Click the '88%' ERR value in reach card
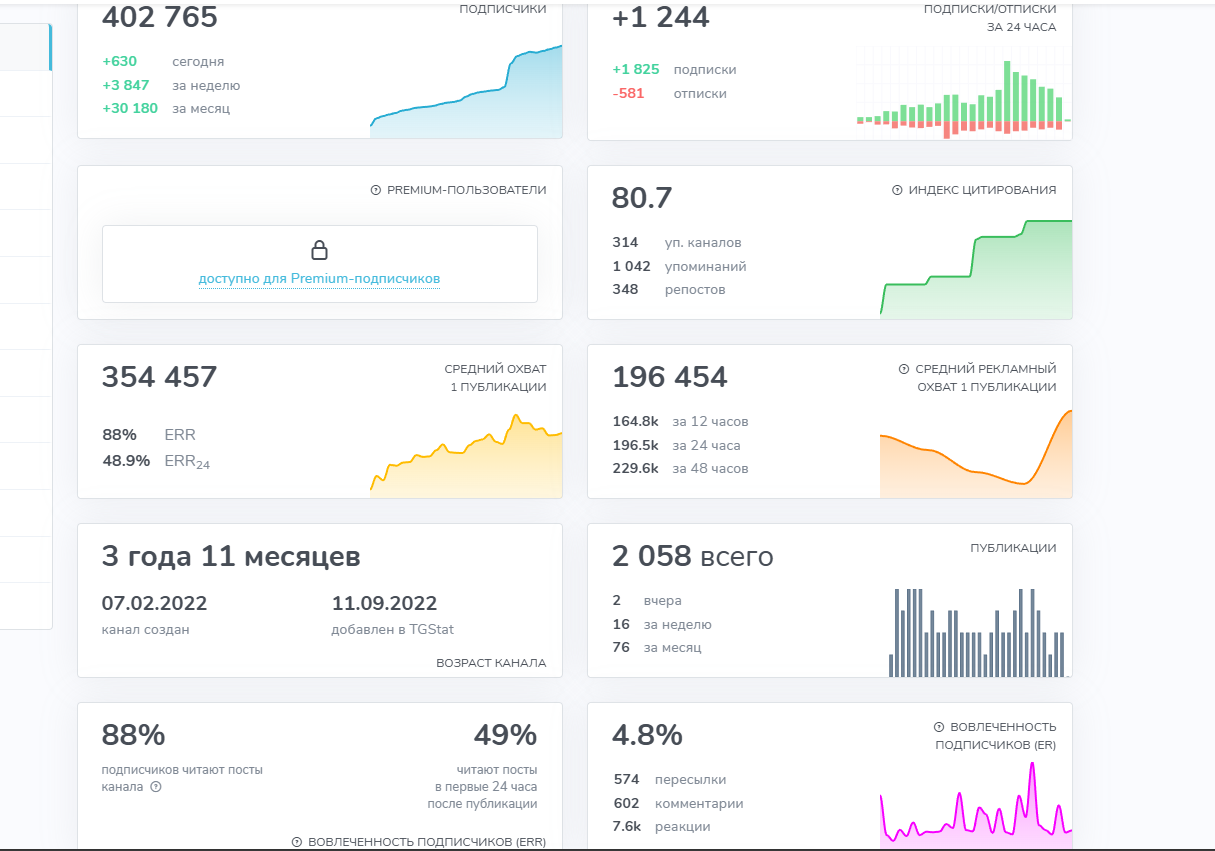This screenshot has width=1215, height=851. pos(119,435)
